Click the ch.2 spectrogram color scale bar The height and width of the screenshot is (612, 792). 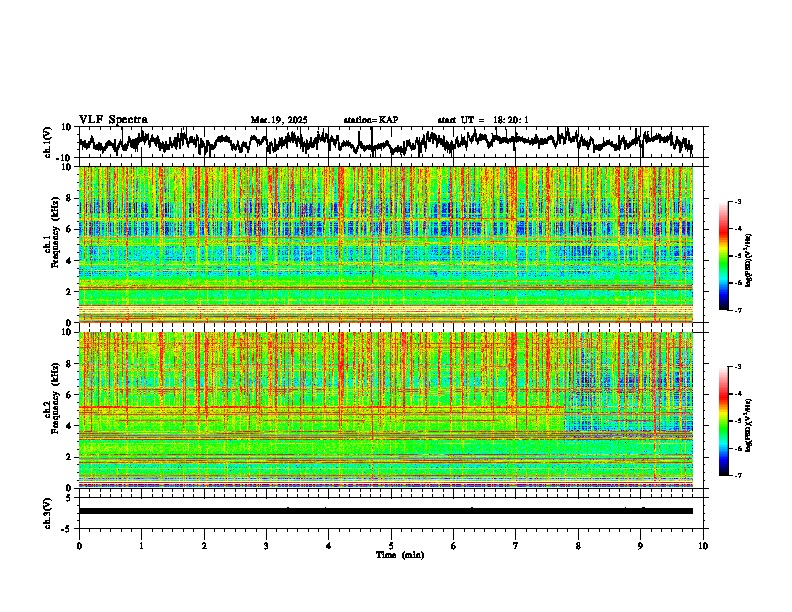click(x=723, y=421)
